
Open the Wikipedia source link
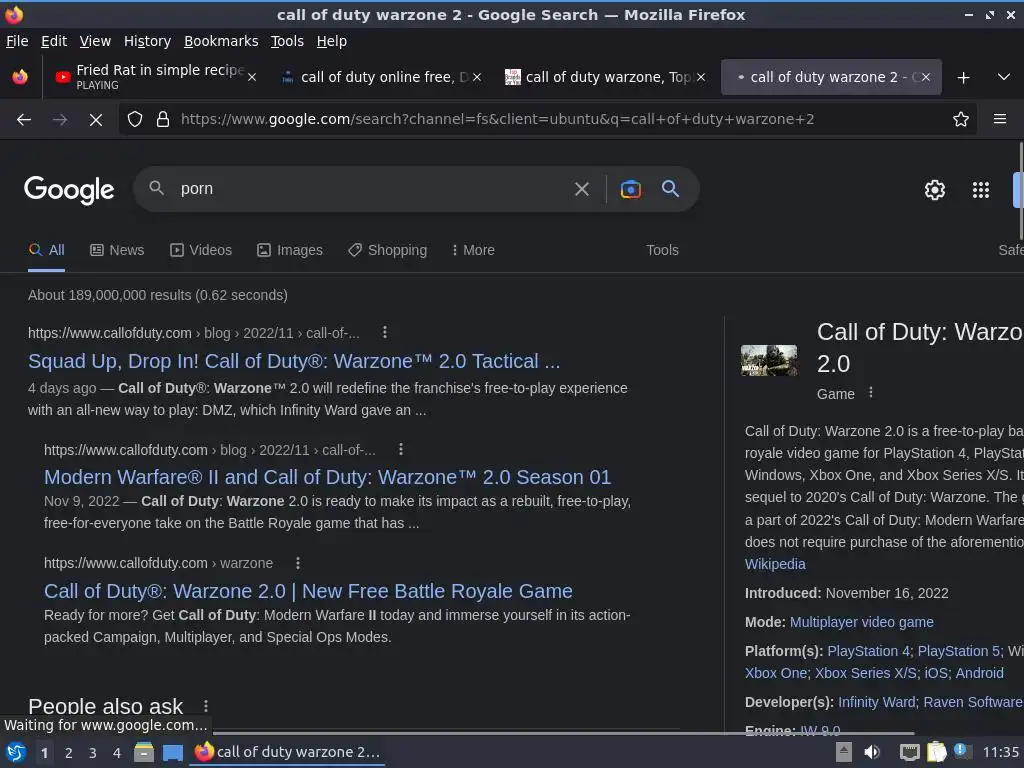[x=775, y=564]
